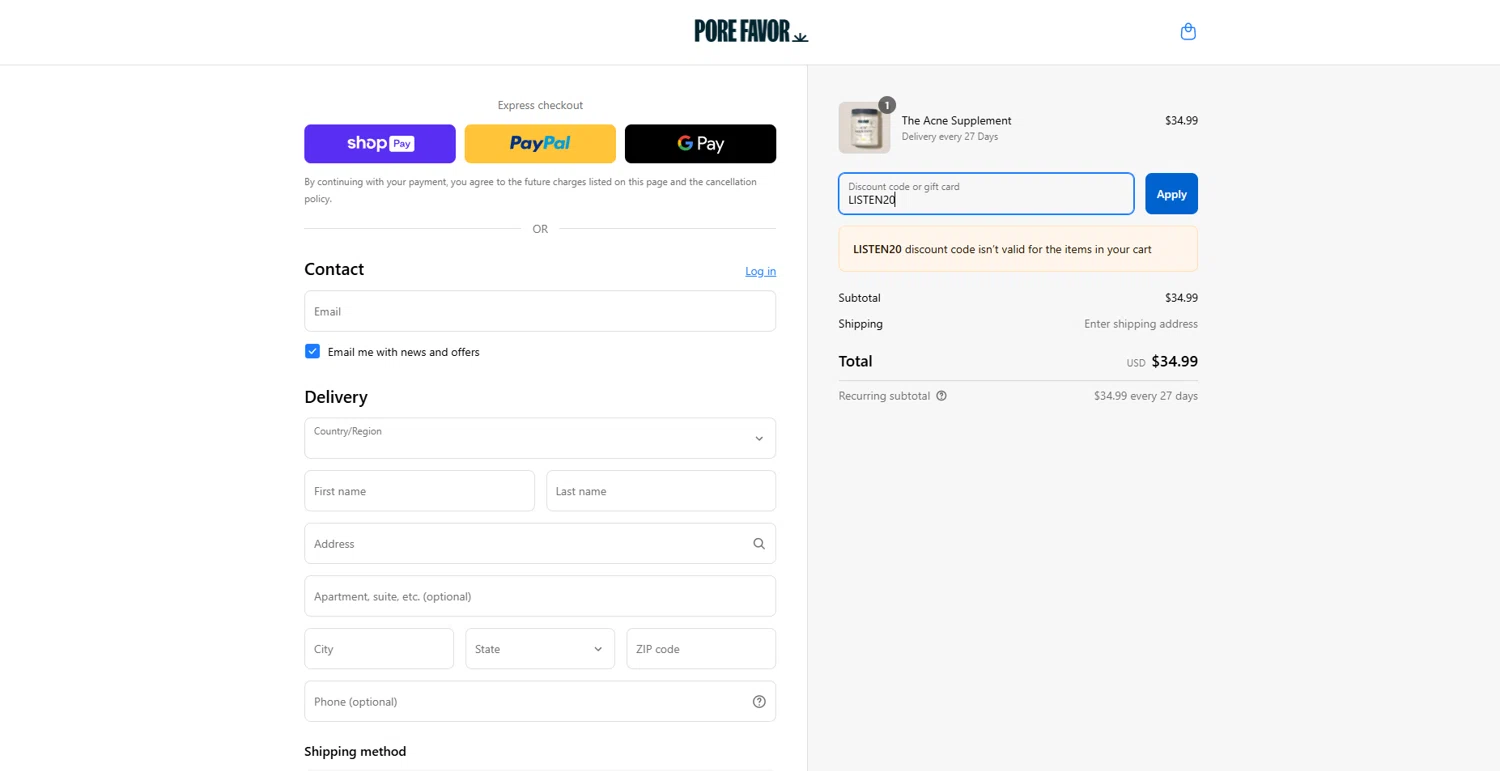The image size is (1500, 771).
Task: Click the Subtotal label
Action: [860, 298]
